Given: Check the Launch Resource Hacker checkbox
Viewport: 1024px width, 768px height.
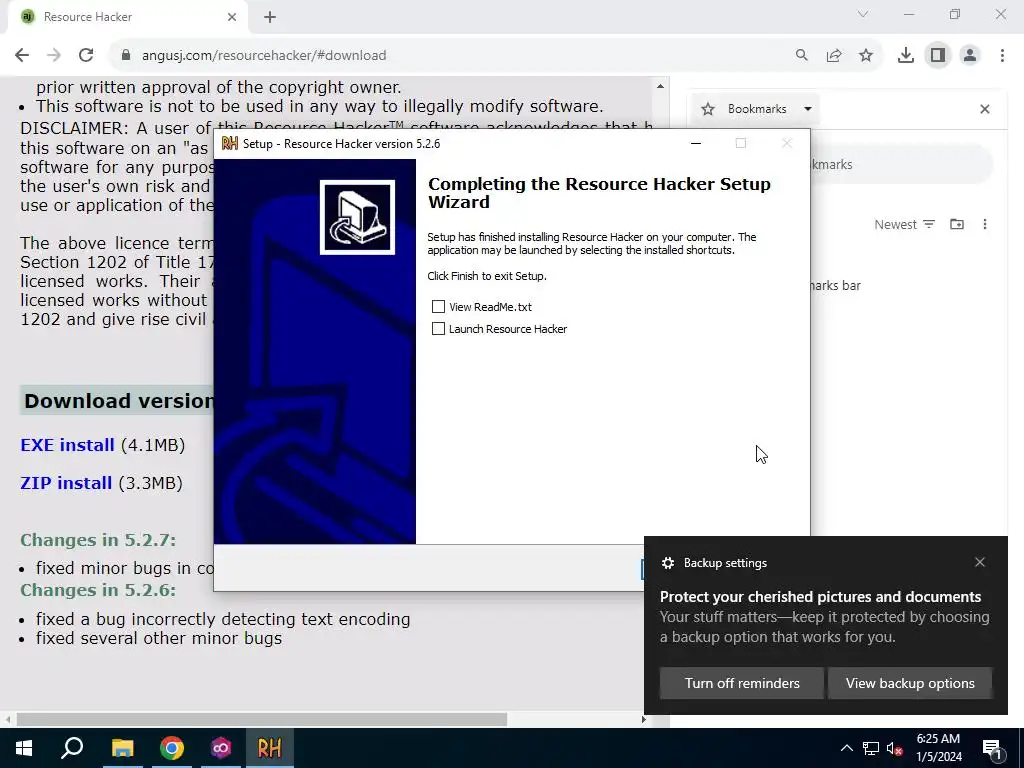Looking at the screenshot, I should point(438,328).
